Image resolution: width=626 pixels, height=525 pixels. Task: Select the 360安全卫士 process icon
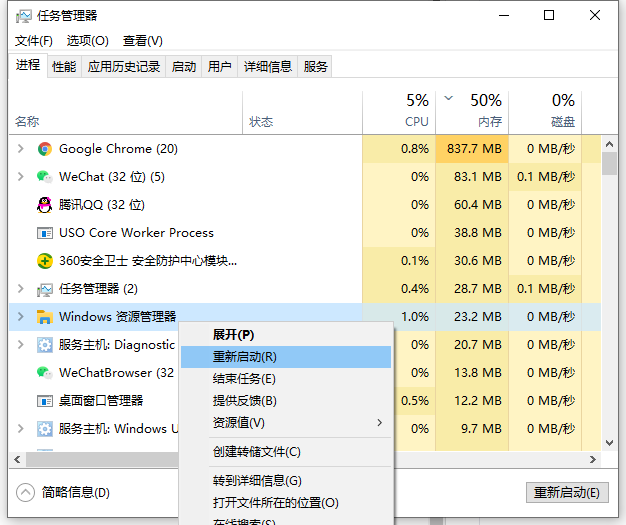point(44,261)
